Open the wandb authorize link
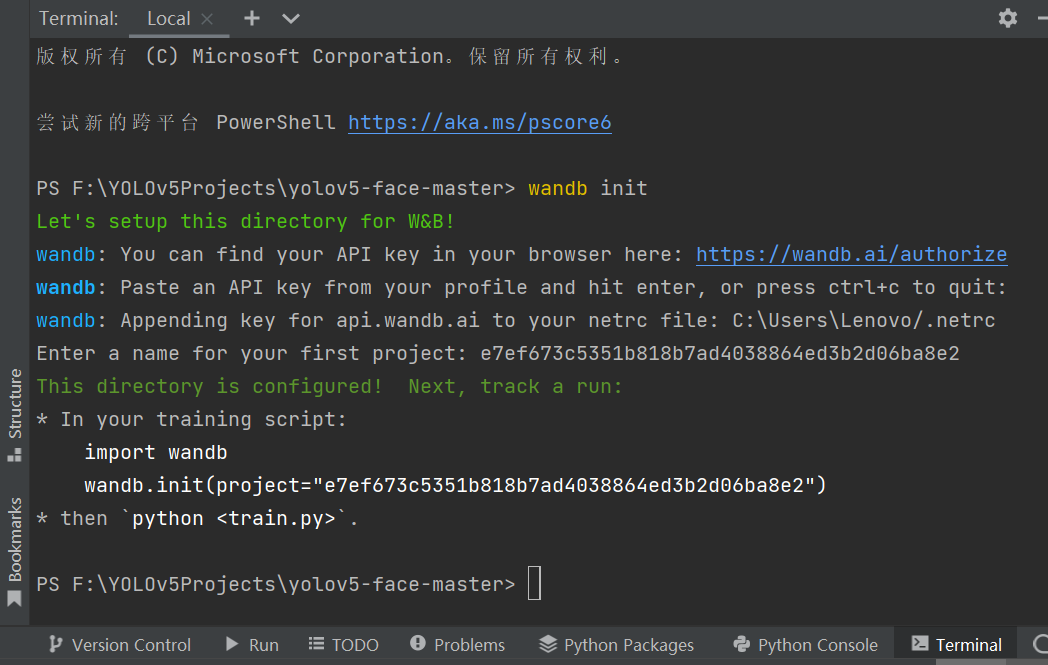Screen dimensions: 1048x665 (851, 254)
